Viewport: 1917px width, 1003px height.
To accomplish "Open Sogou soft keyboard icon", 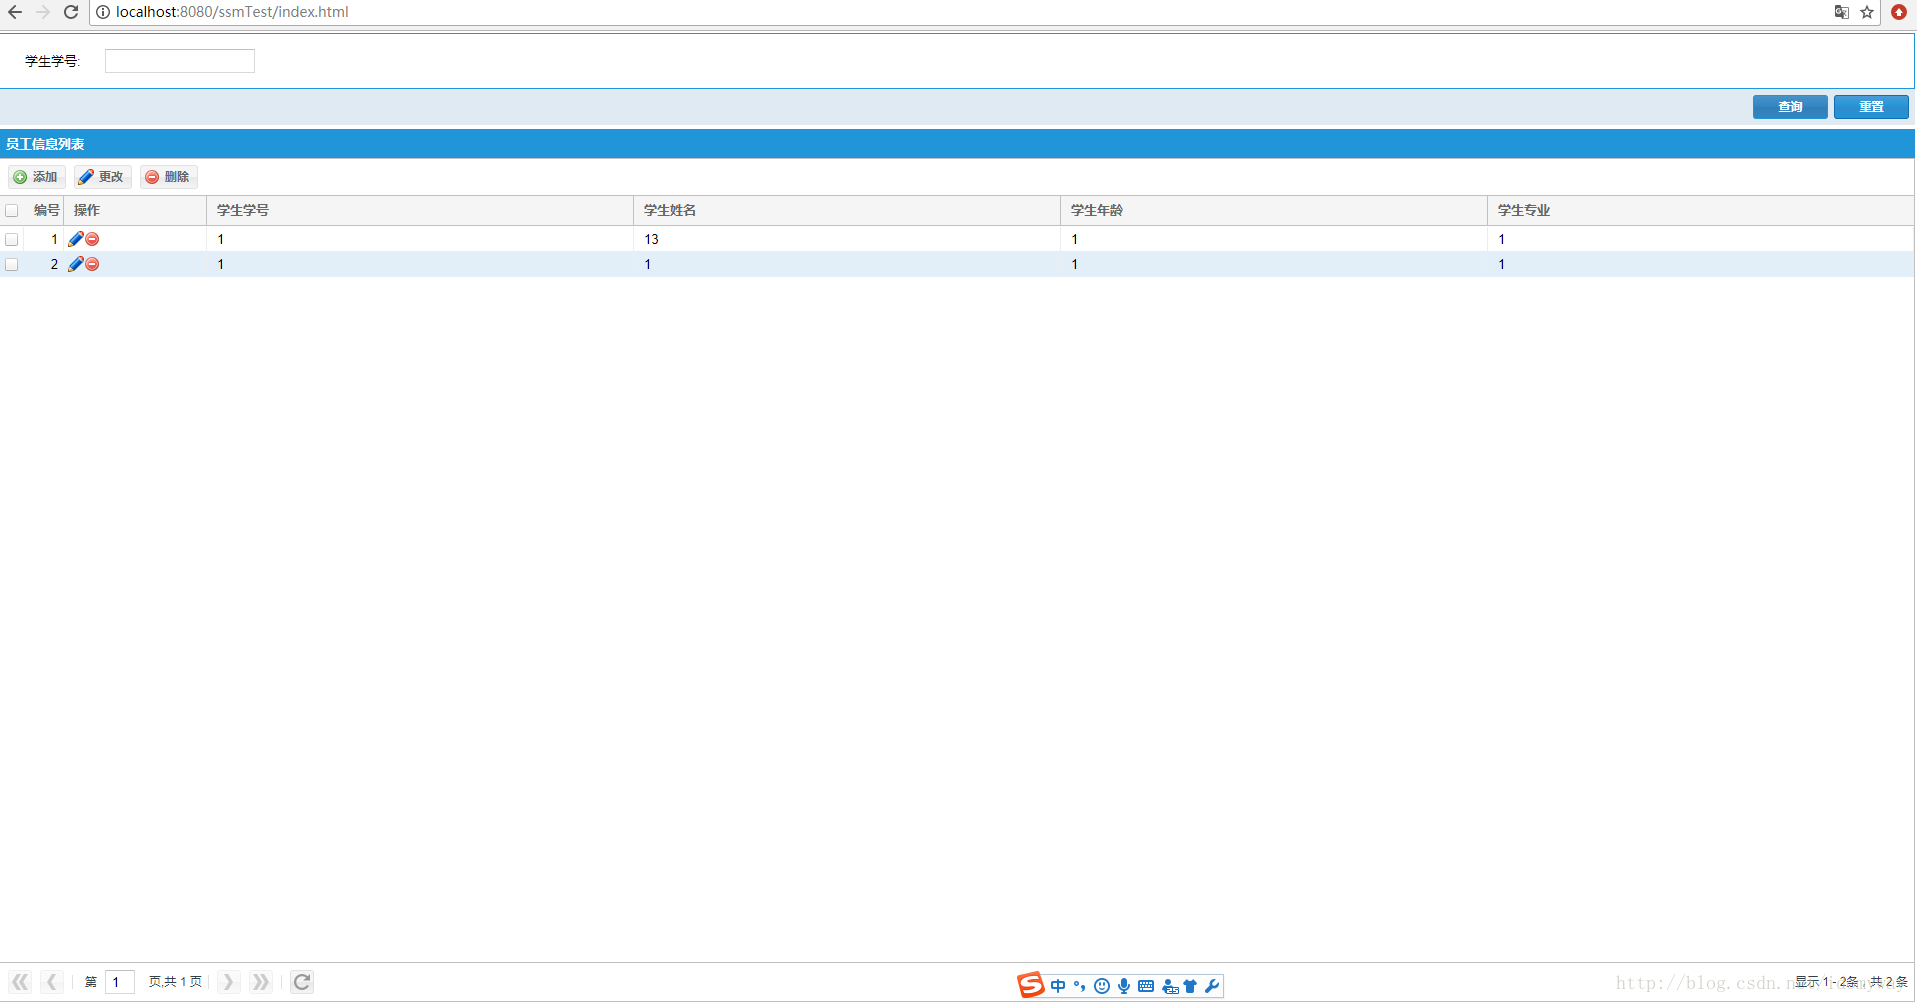I will 1146,986.
